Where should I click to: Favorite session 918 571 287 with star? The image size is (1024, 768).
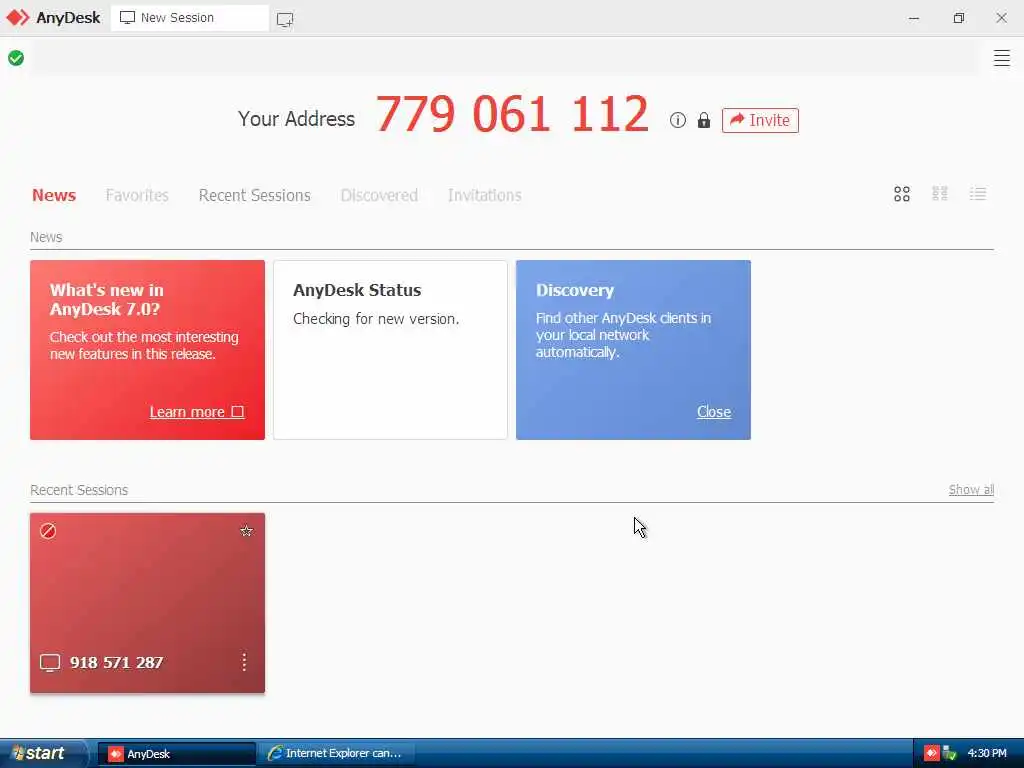click(x=246, y=531)
